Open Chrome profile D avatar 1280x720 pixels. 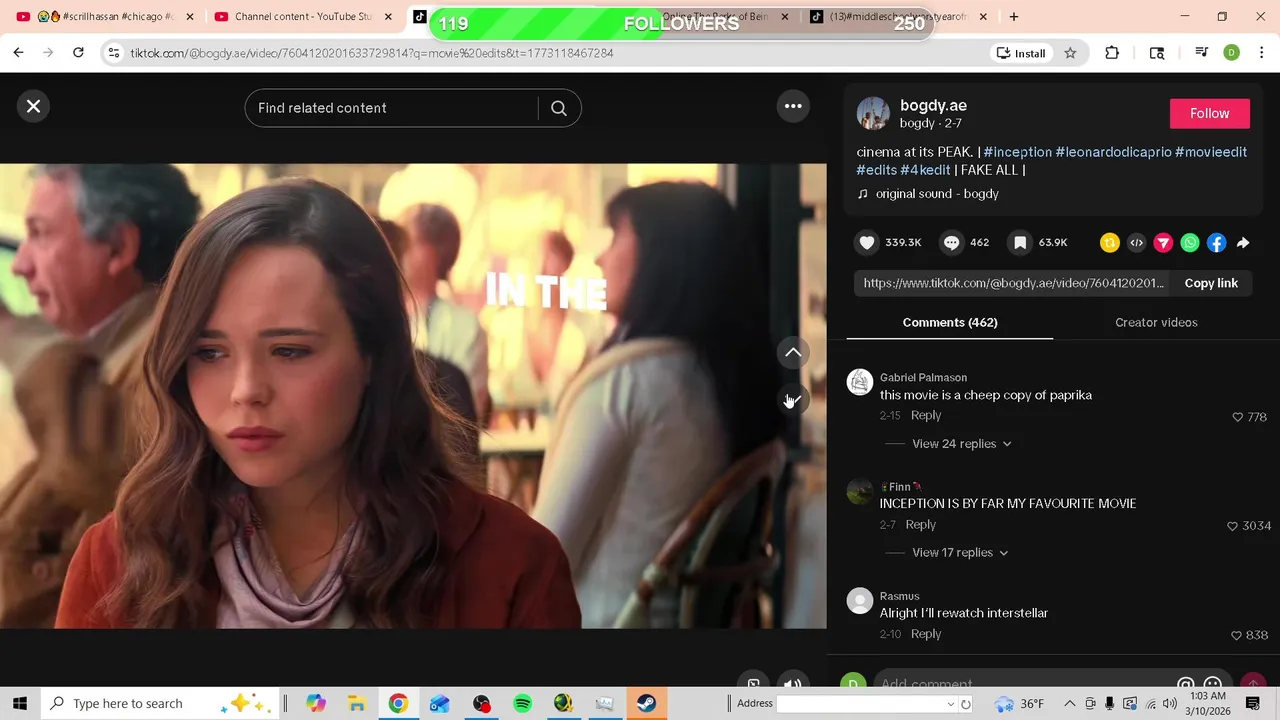coord(1231,53)
